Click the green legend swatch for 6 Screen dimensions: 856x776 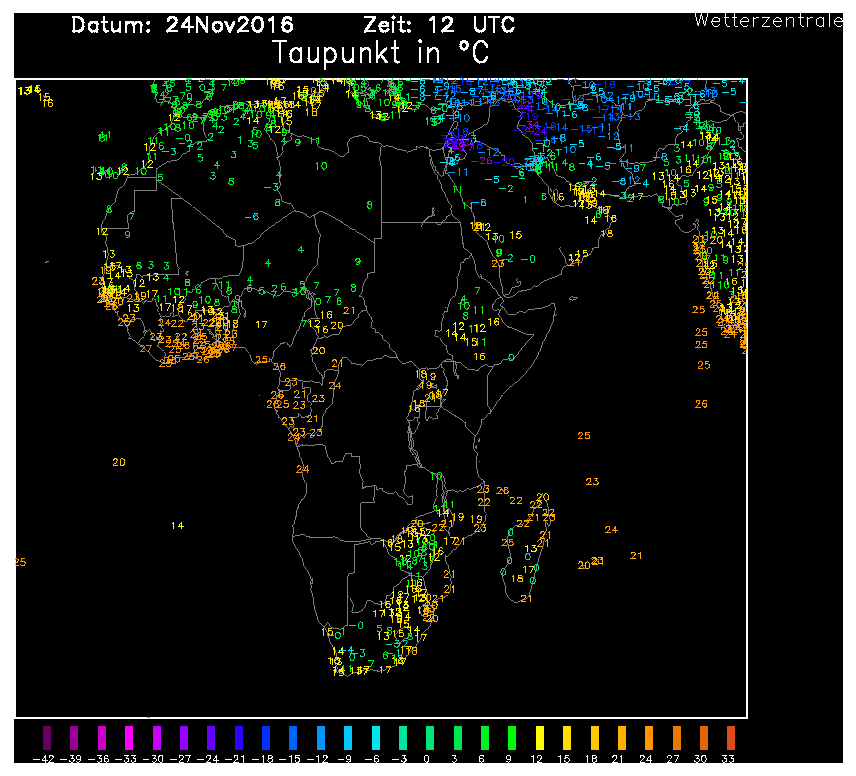click(x=484, y=739)
